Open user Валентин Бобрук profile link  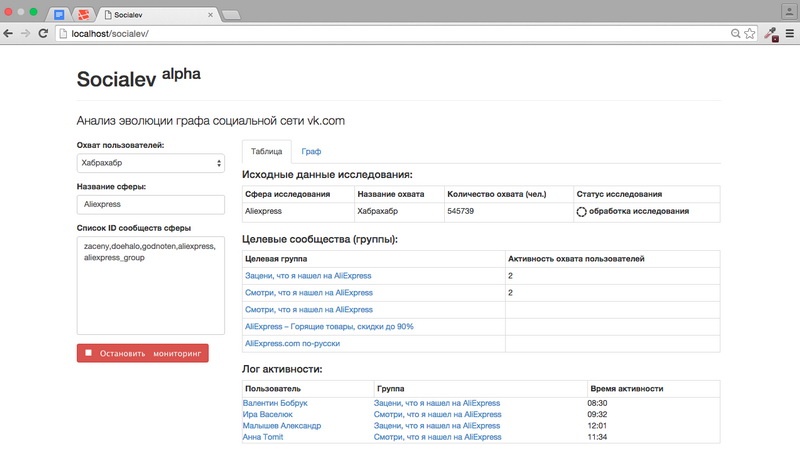tap(275, 403)
